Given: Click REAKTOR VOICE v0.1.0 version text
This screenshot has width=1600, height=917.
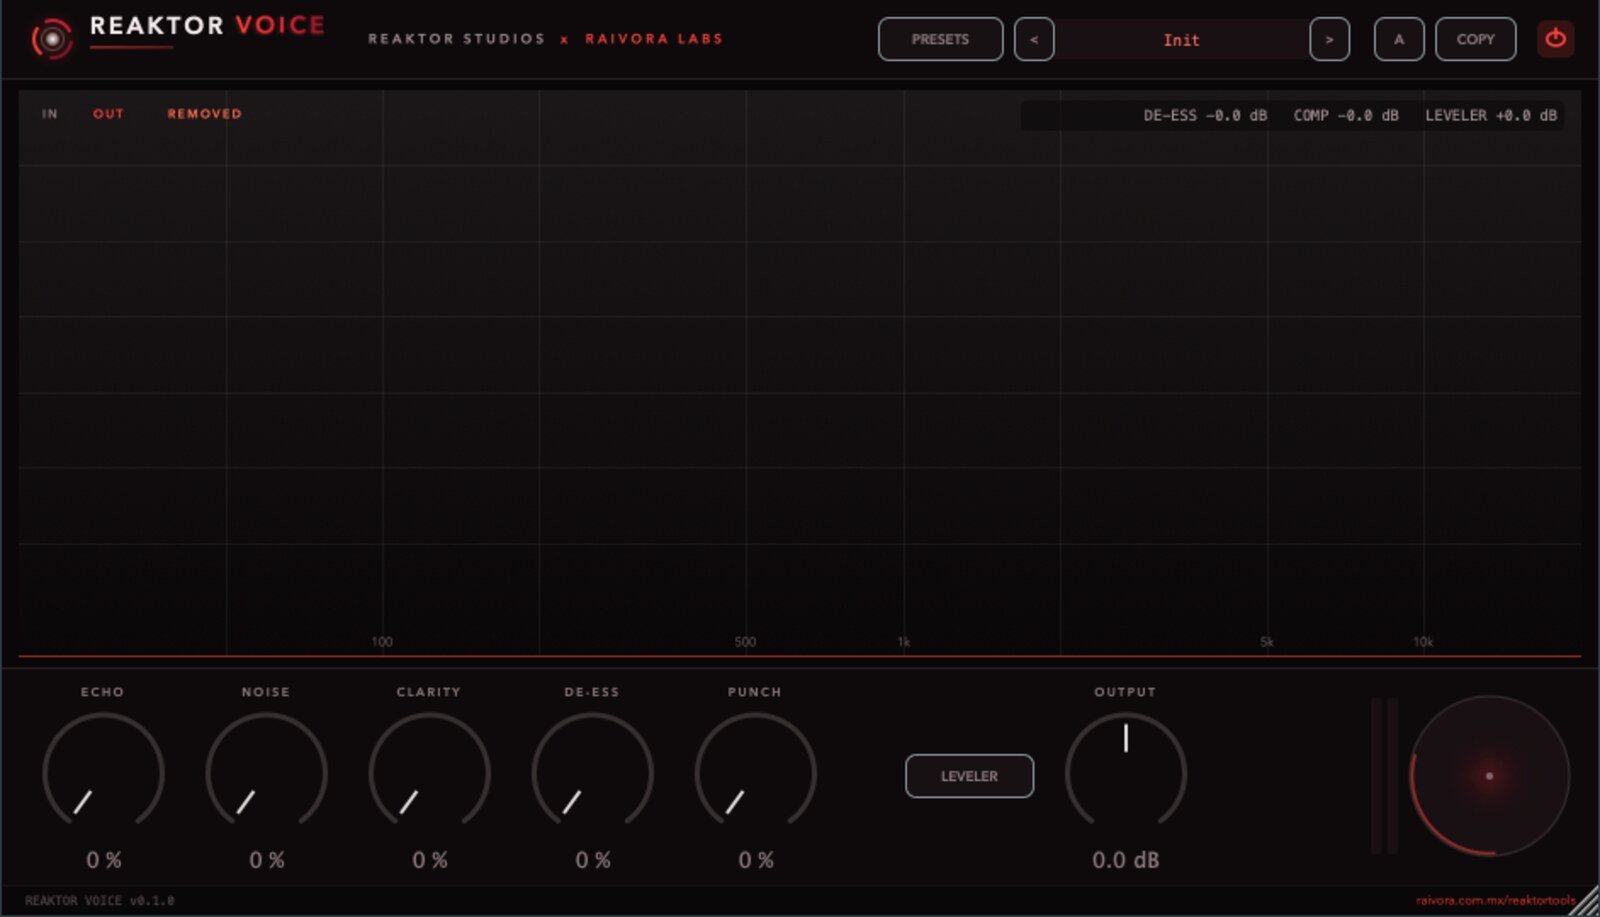Looking at the screenshot, I should (x=99, y=901).
